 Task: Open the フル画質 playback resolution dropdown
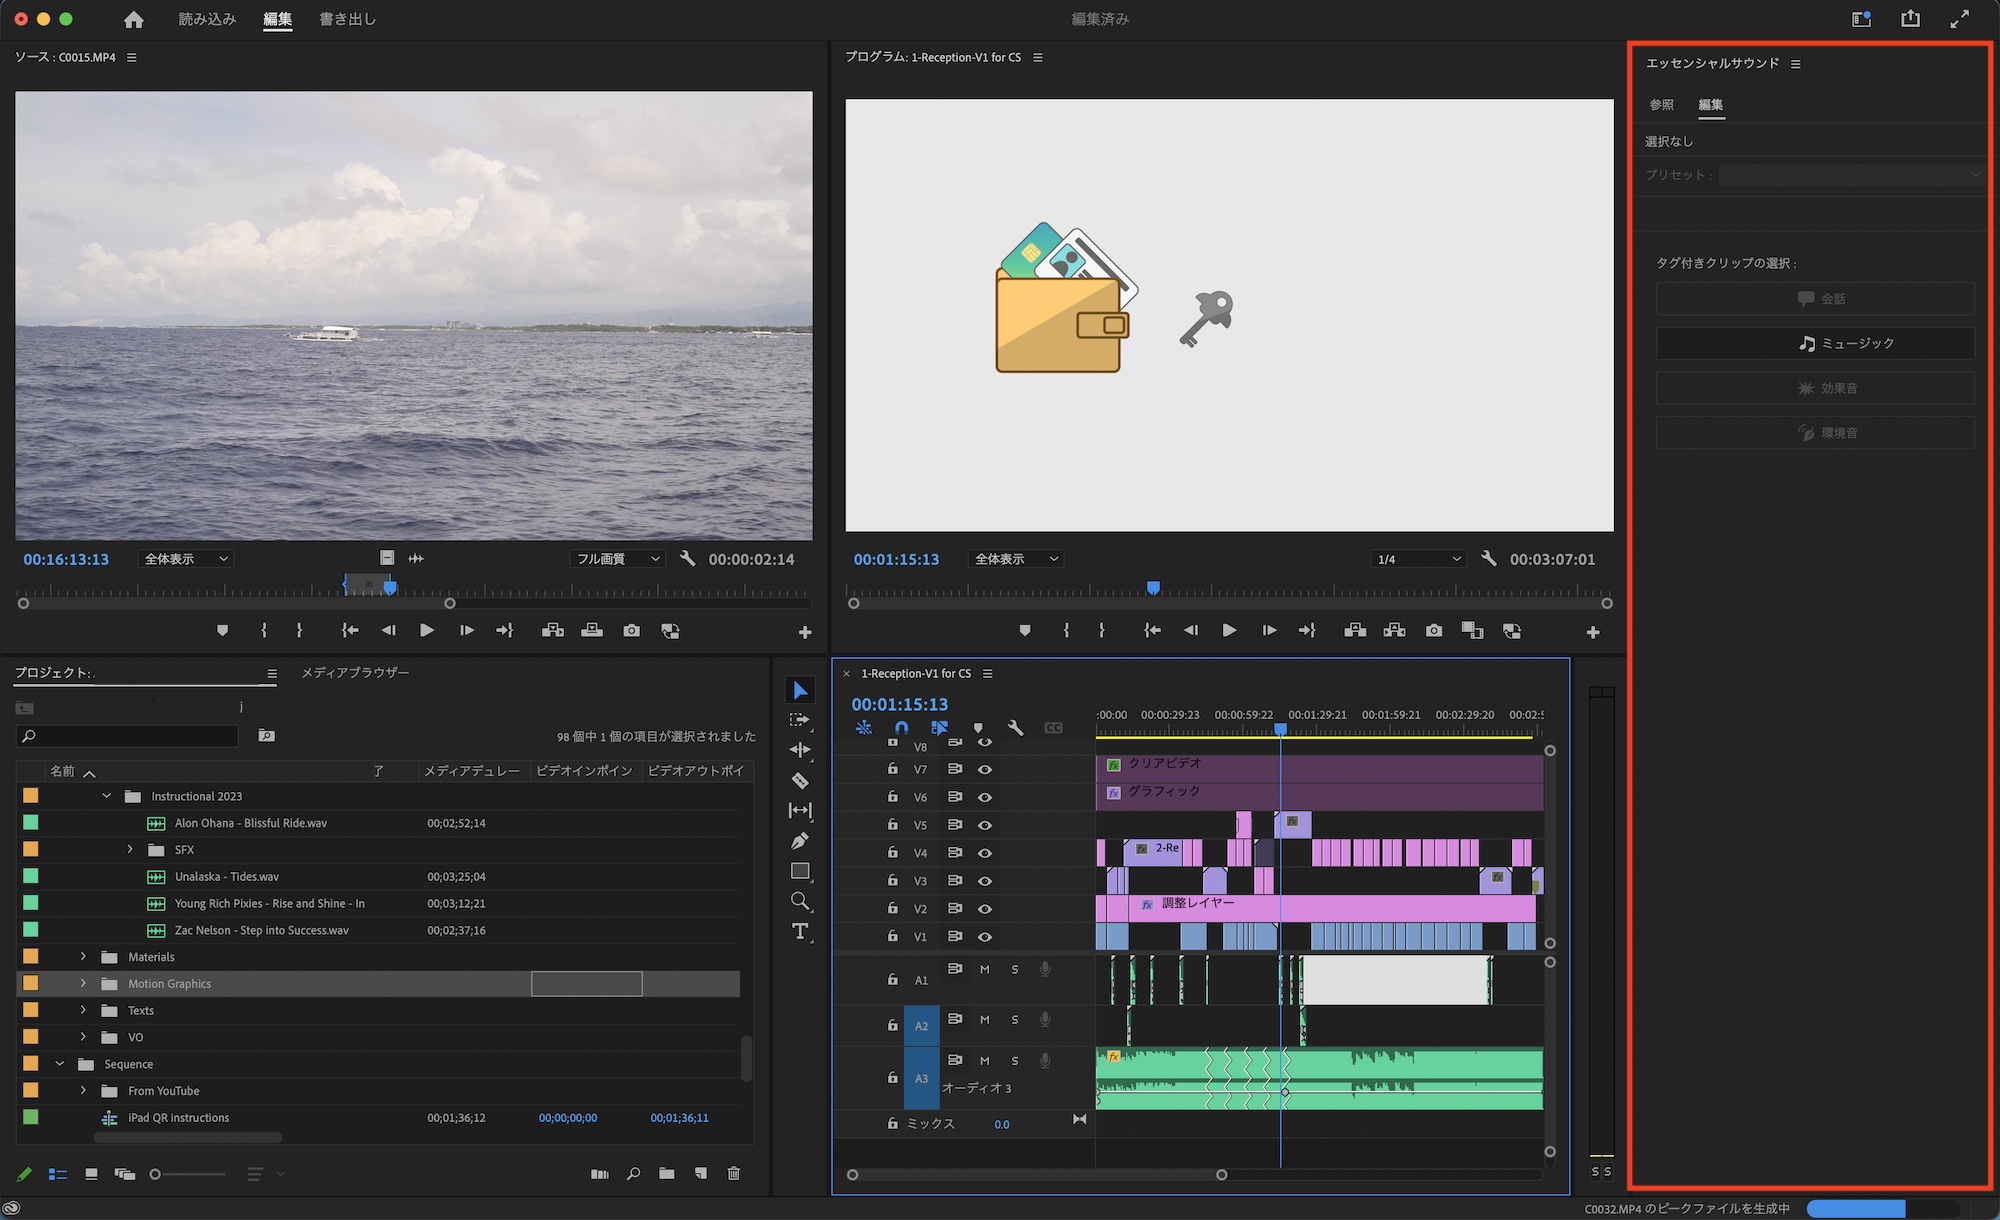618,559
